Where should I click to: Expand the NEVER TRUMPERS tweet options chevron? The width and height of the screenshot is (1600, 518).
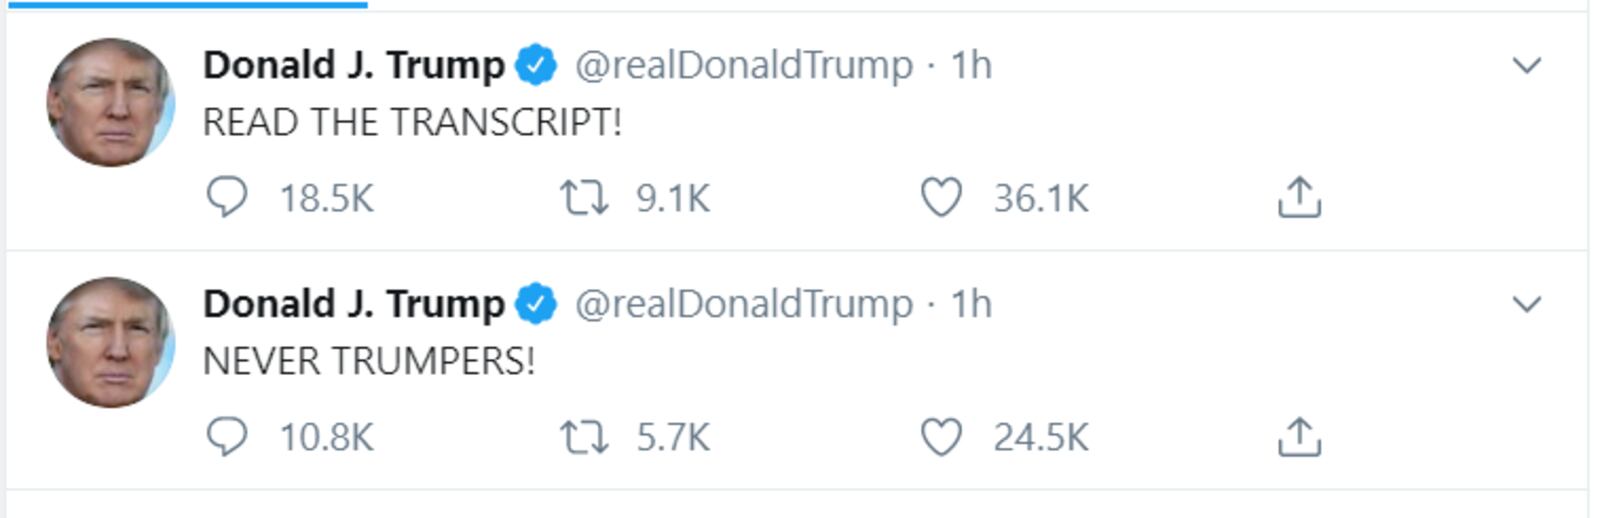1527,304
